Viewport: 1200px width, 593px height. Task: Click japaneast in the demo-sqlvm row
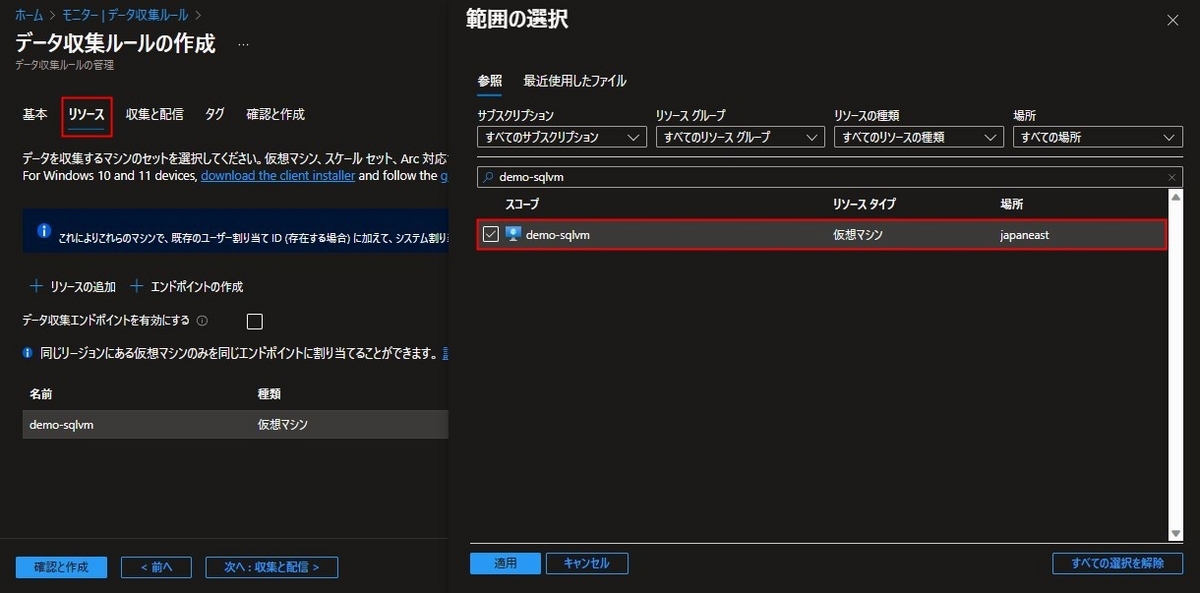pyautogui.click(x=1024, y=235)
